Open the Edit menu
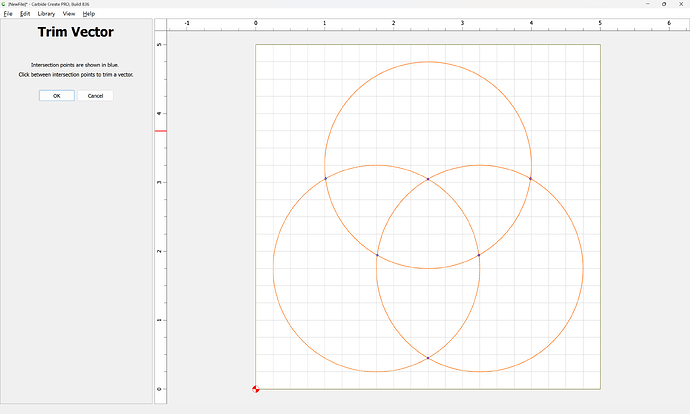Image resolution: width=690 pixels, height=414 pixels. click(x=25, y=14)
